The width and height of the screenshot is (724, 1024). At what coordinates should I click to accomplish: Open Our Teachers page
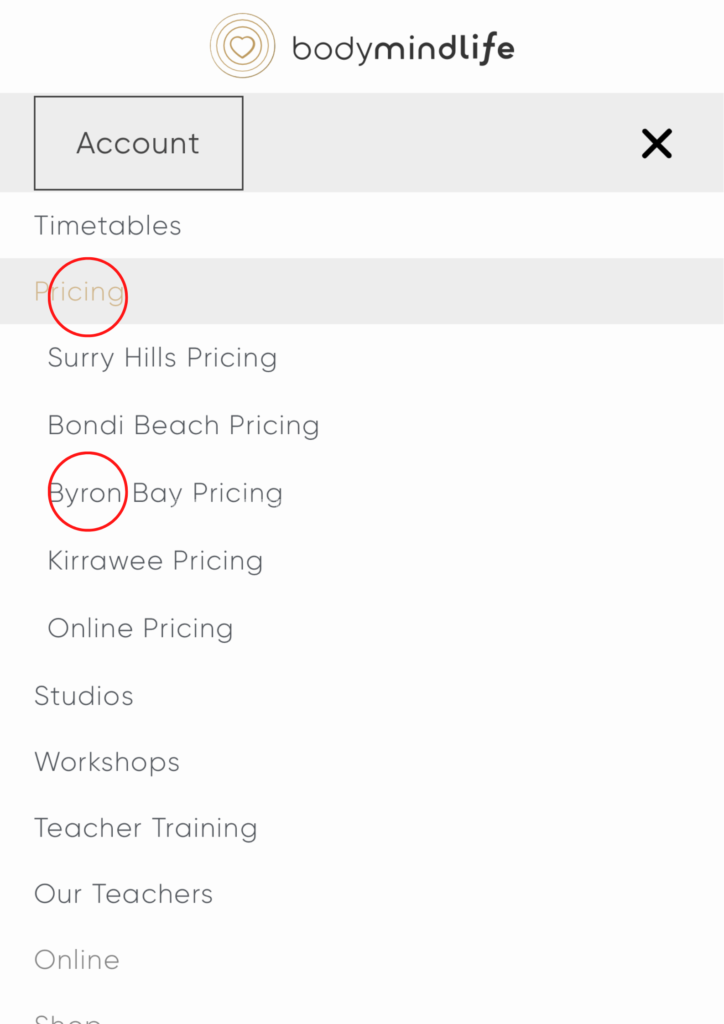click(x=124, y=894)
